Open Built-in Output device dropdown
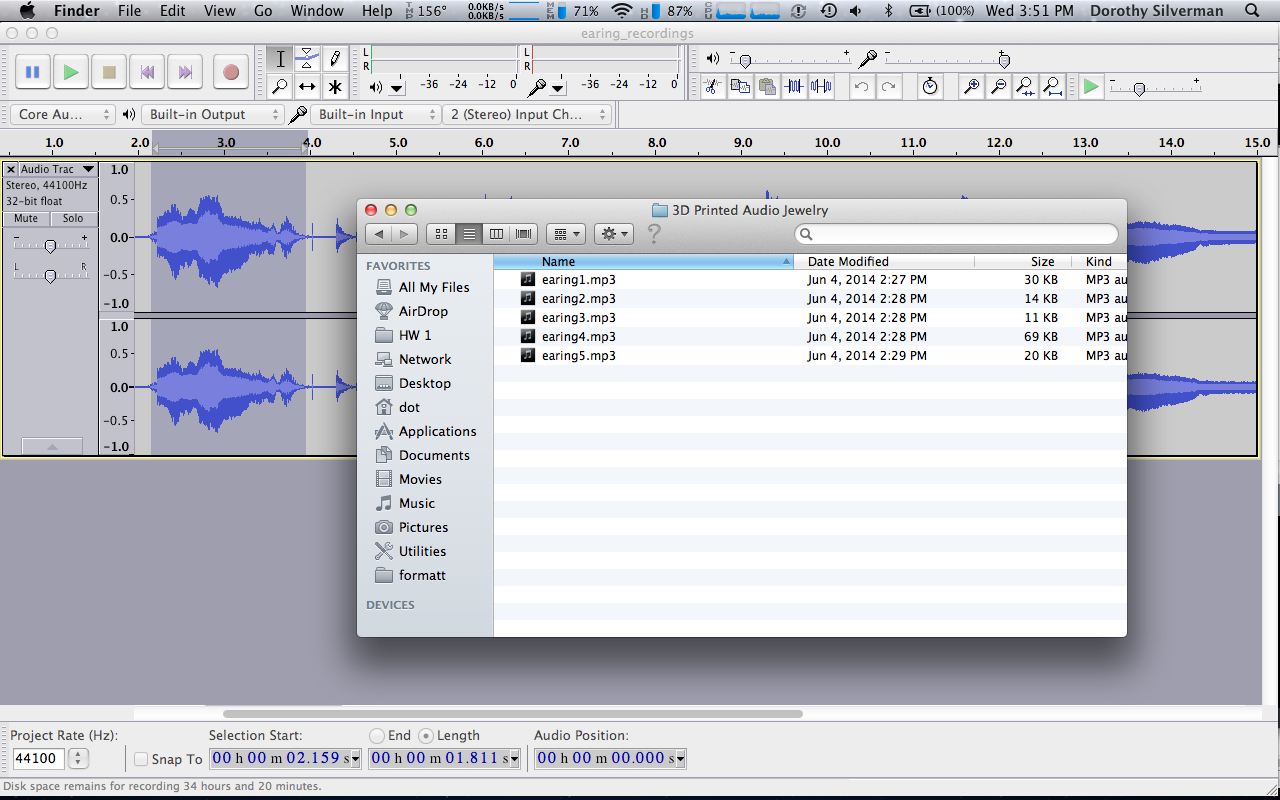Screen dimensions: 1280x800 tap(213, 114)
